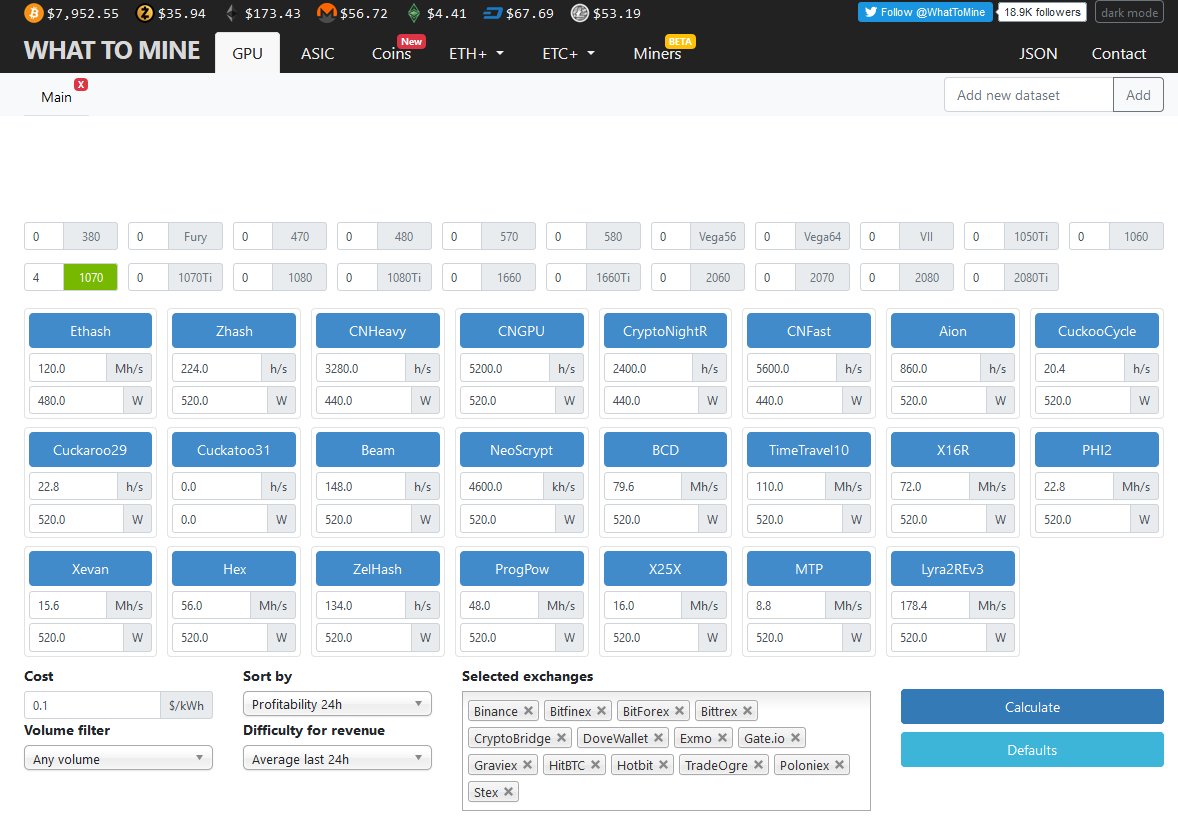Select the Main dataset tab
Image resolution: width=1178 pixels, height=818 pixels.
click(x=56, y=97)
